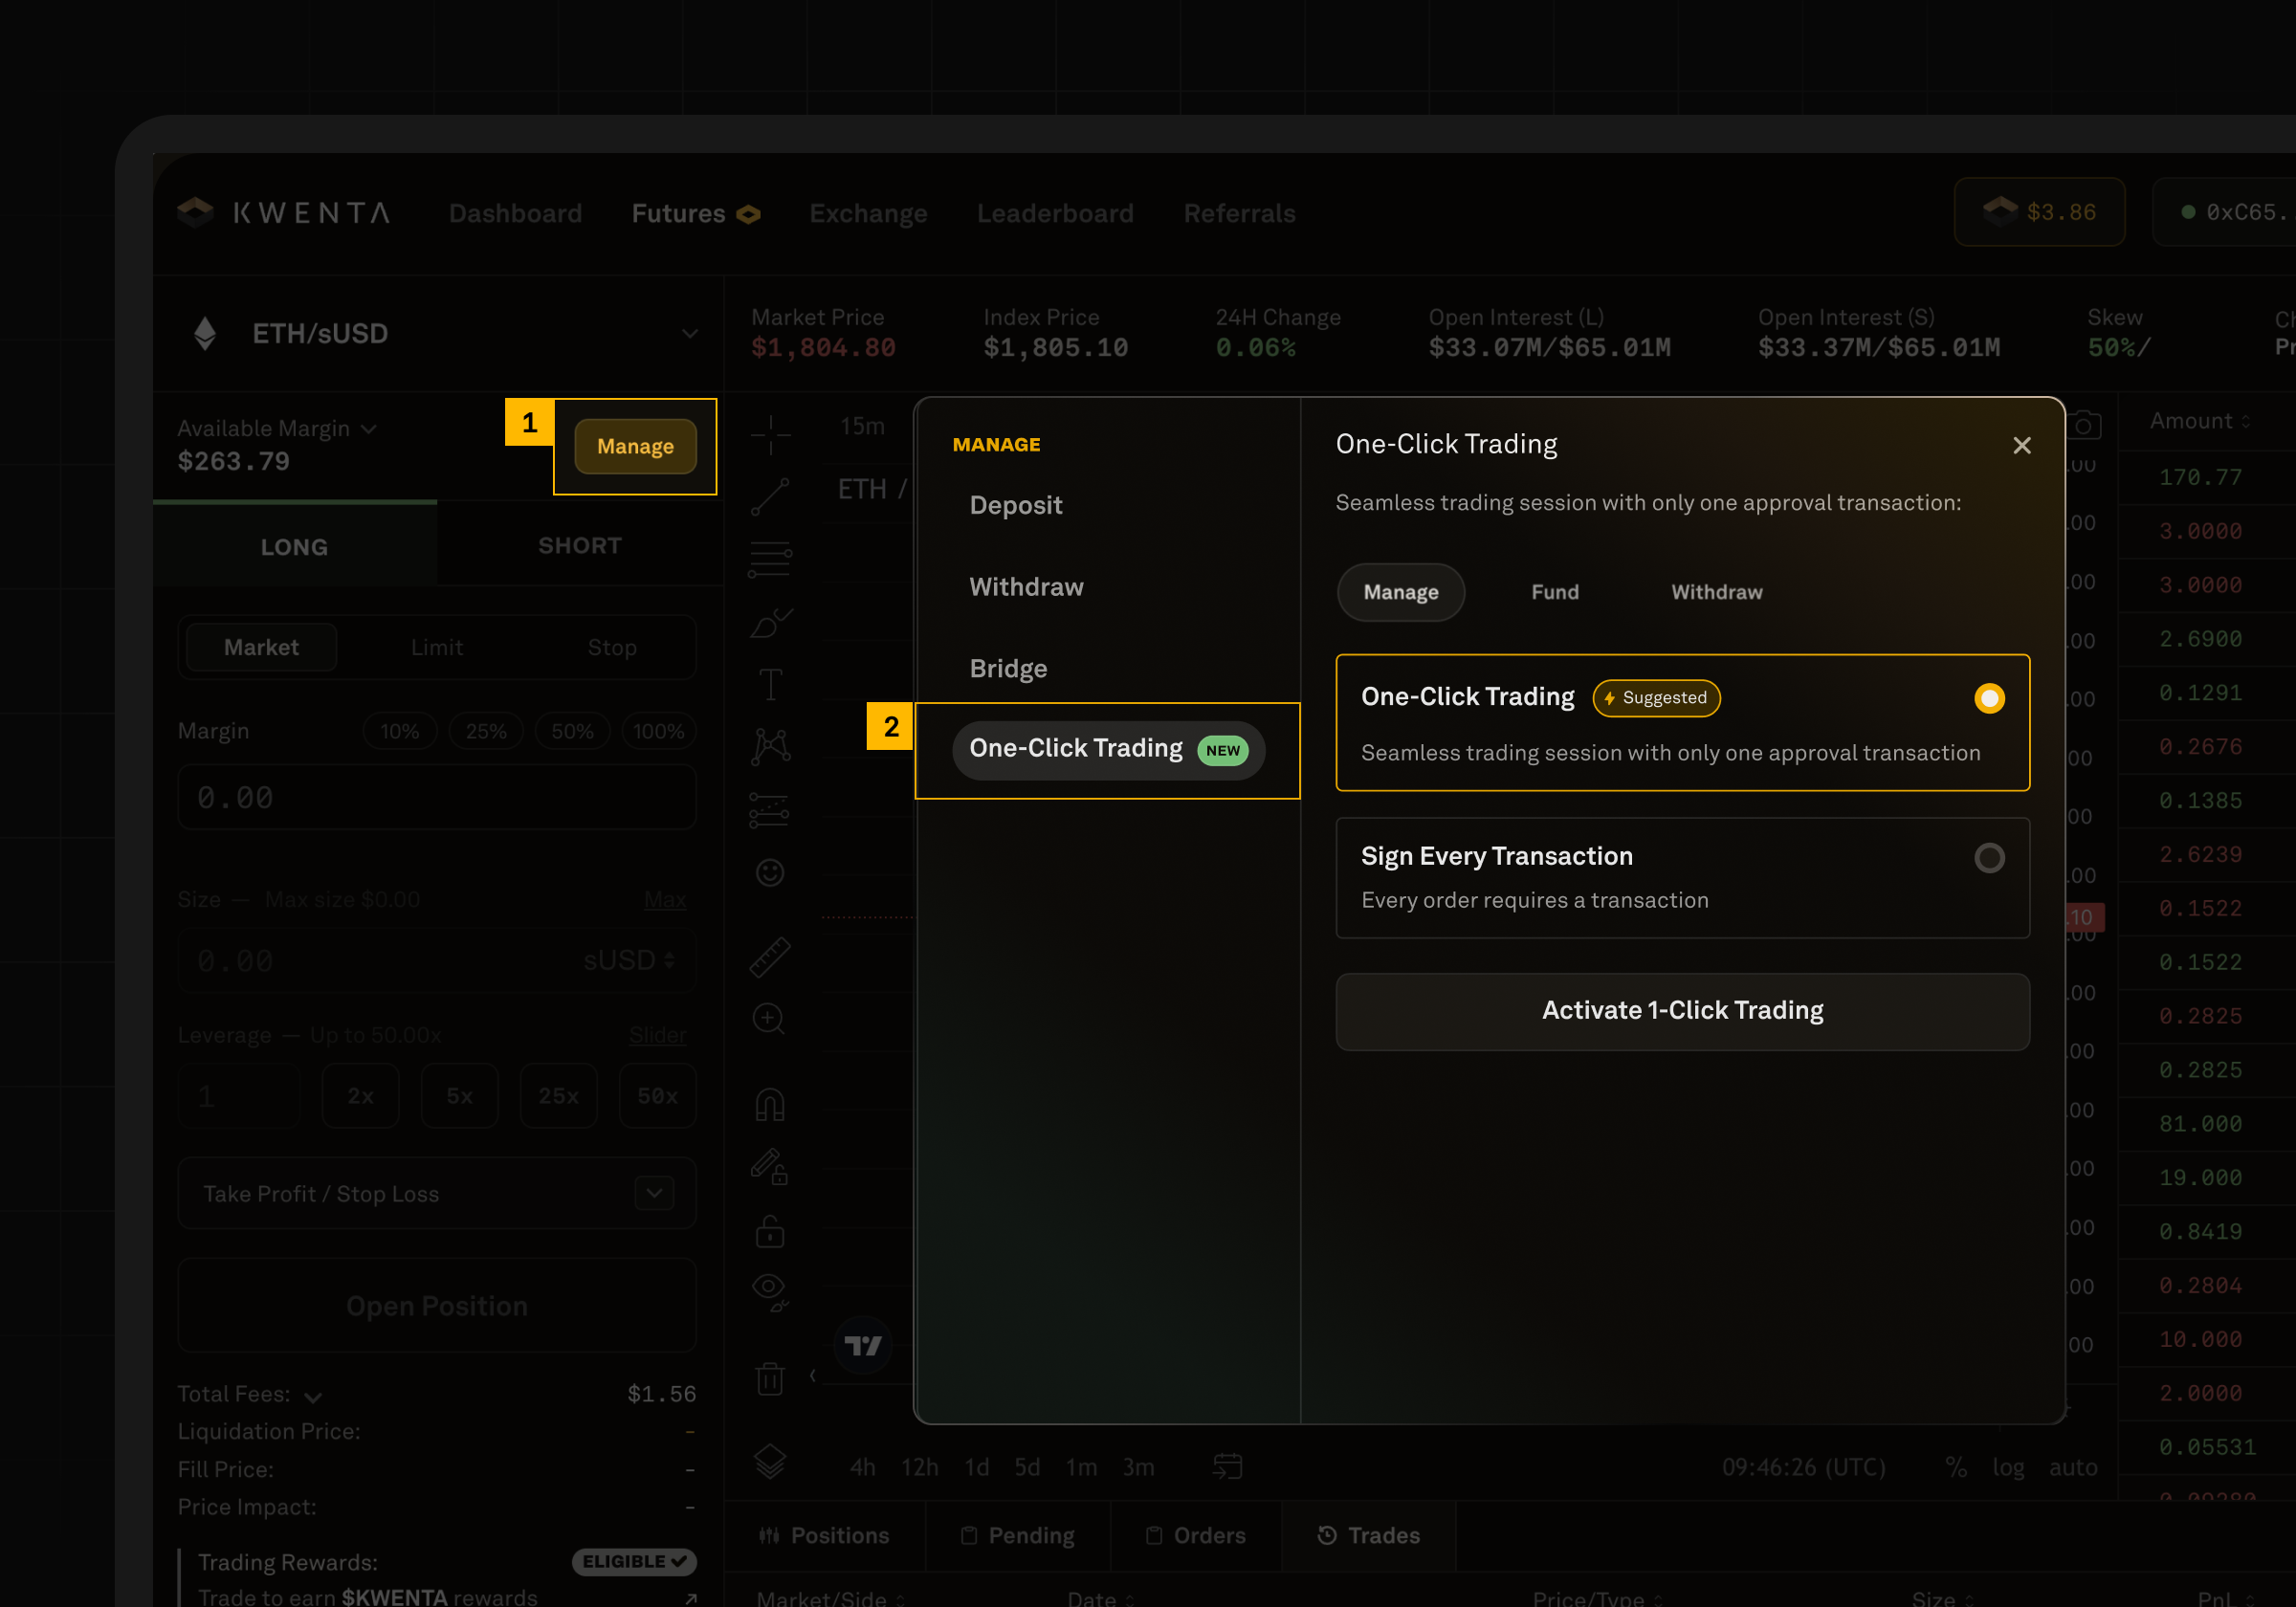Go to the Dashboard nav item
Screen dimensions: 2296x1607
click(x=515, y=214)
